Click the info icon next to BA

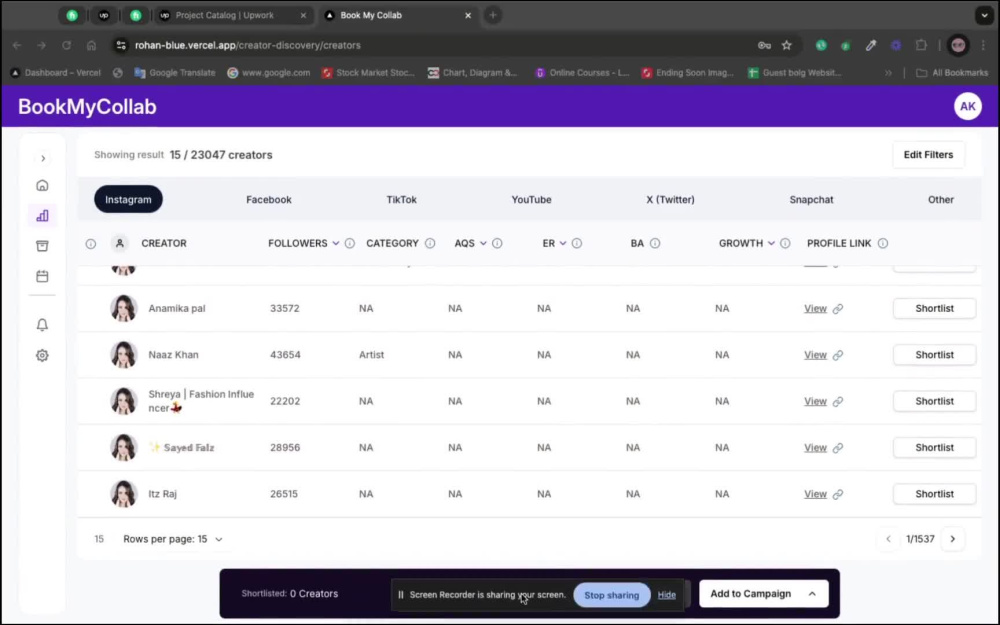(x=655, y=243)
